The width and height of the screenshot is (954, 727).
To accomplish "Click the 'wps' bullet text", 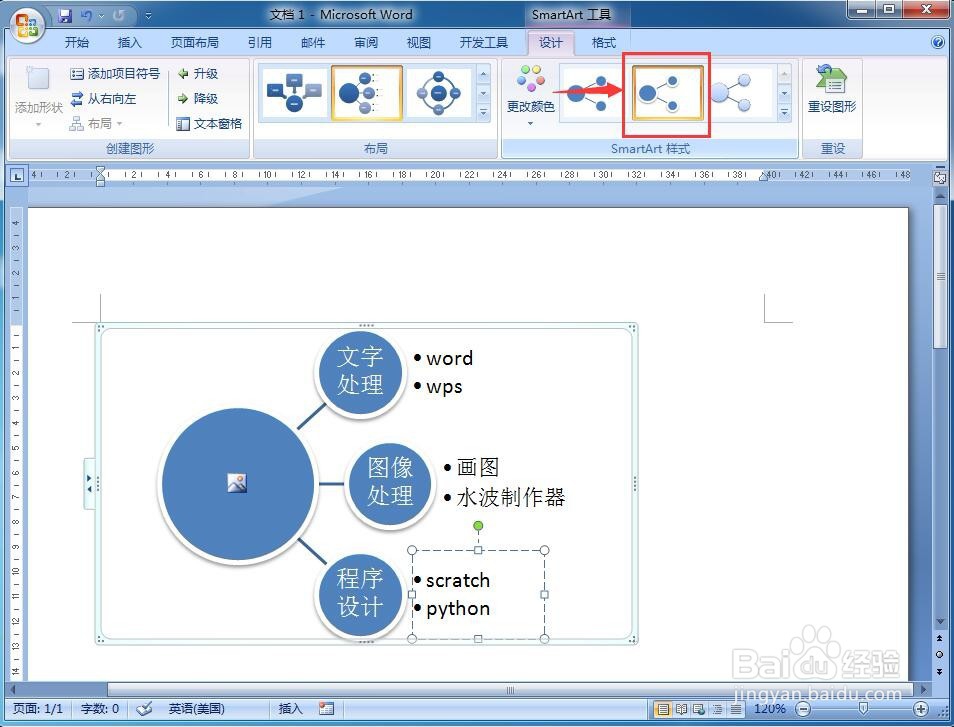I will pos(444,387).
